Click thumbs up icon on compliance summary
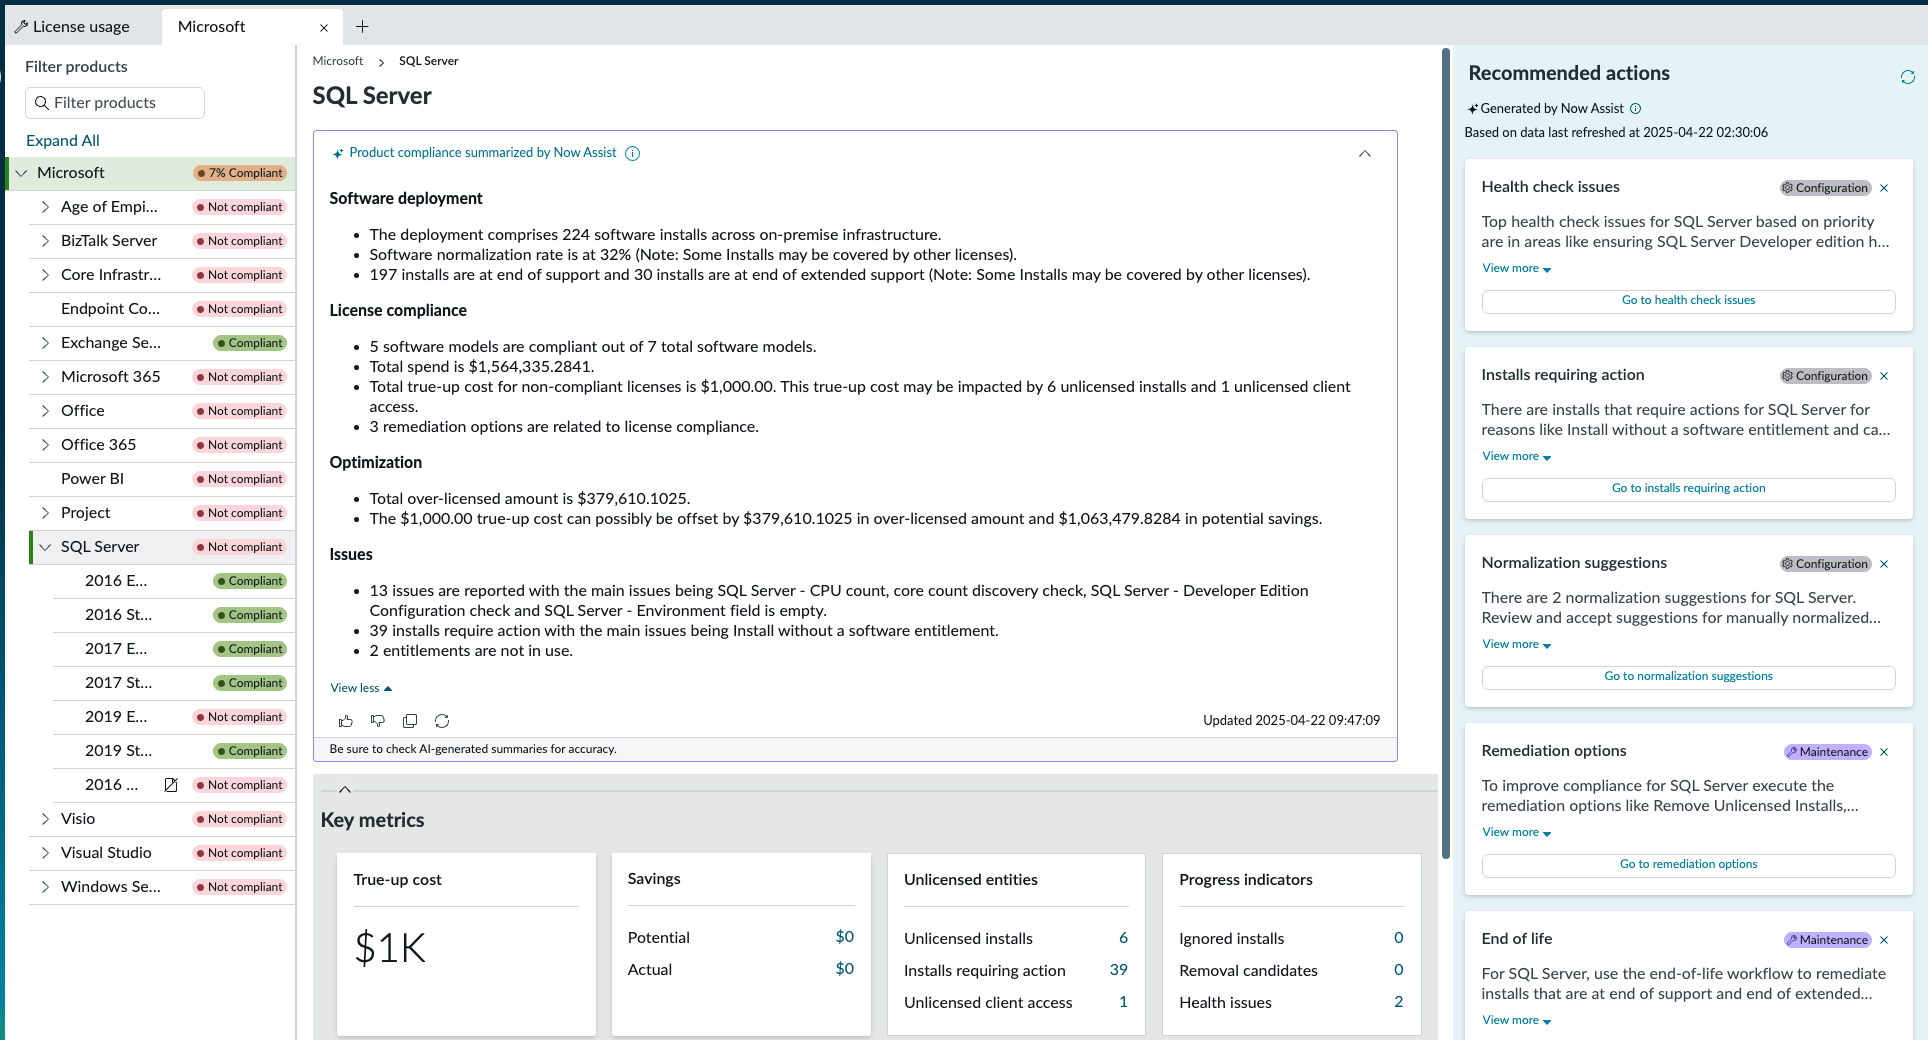Viewport: 1928px width, 1040px height. [x=346, y=721]
